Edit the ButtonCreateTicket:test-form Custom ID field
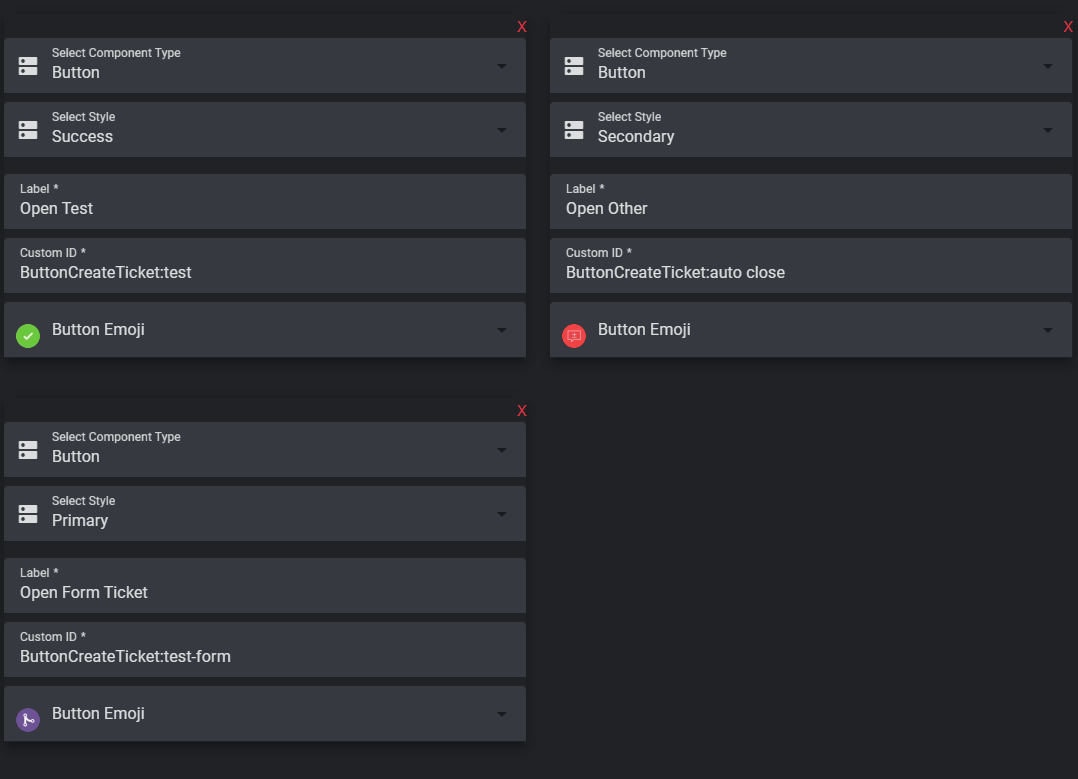 [x=265, y=656]
